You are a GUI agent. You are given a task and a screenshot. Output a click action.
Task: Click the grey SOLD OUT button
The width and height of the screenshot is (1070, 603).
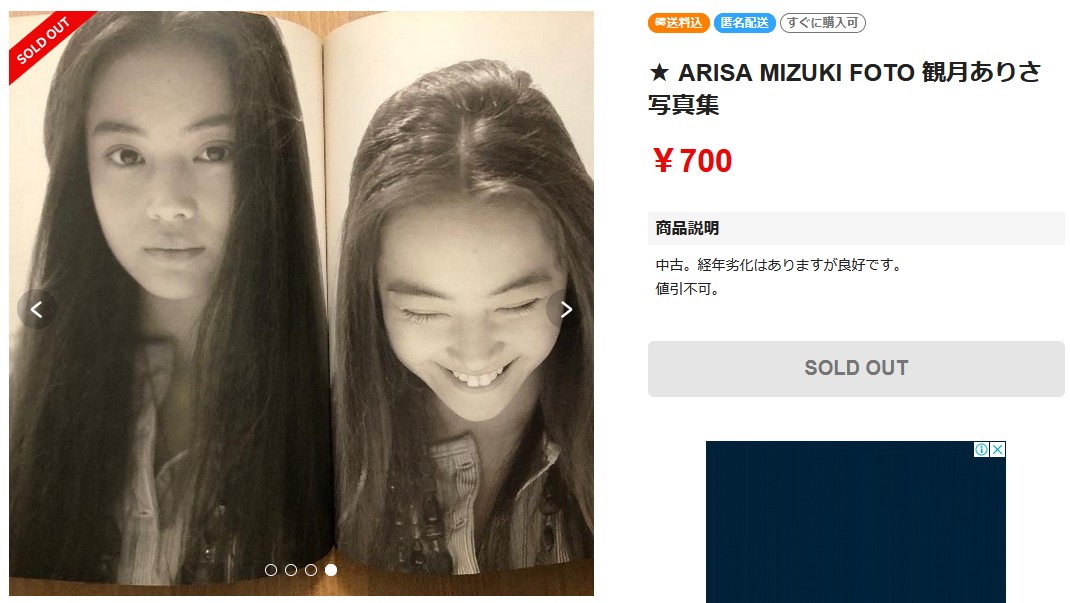856,368
